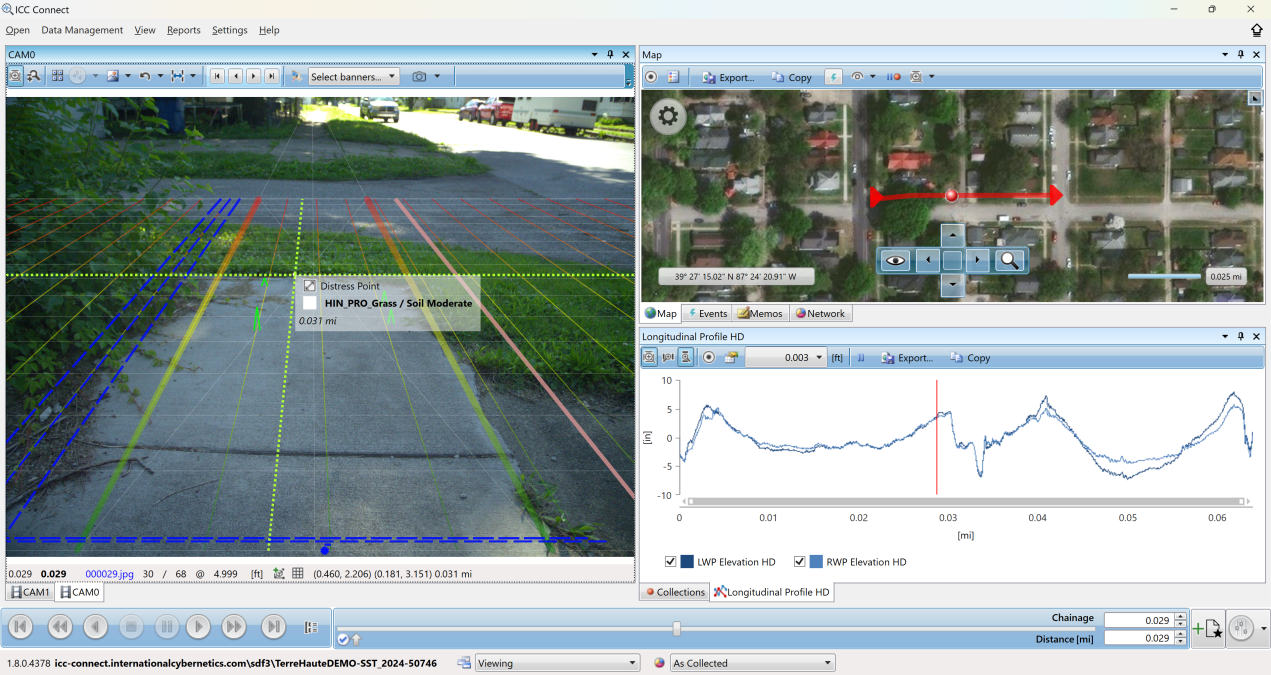
Task: Open the Select banners dropdown
Action: tap(352, 75)
